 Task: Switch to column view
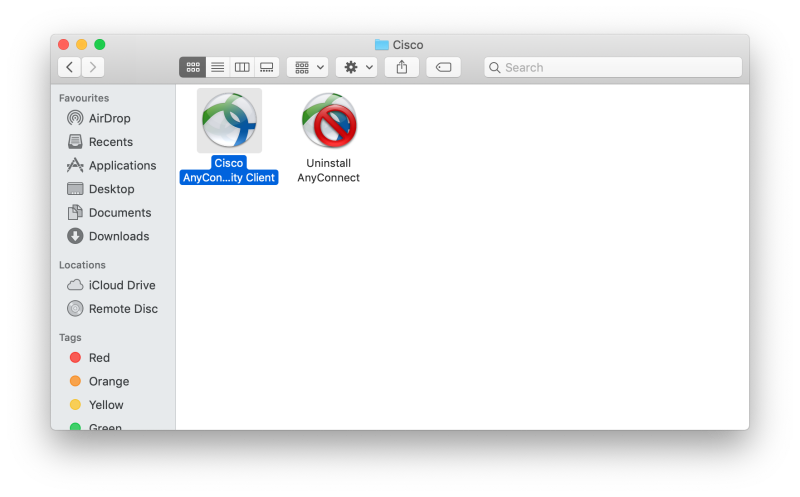point(242,67)
